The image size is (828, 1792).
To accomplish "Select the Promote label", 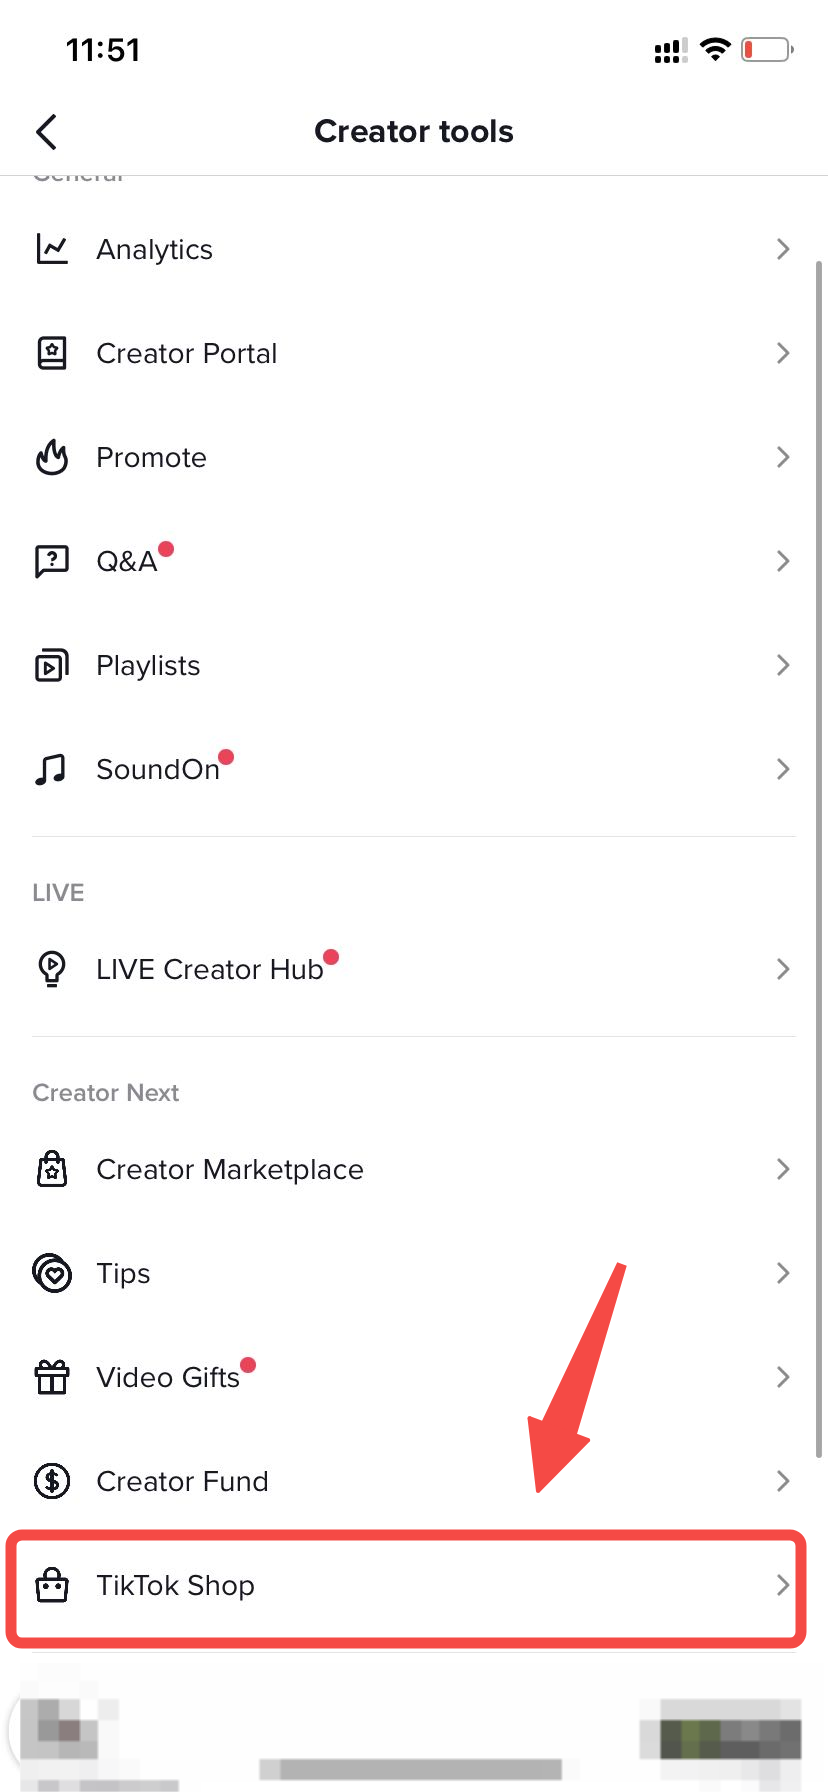I will (x=151, y=457).
